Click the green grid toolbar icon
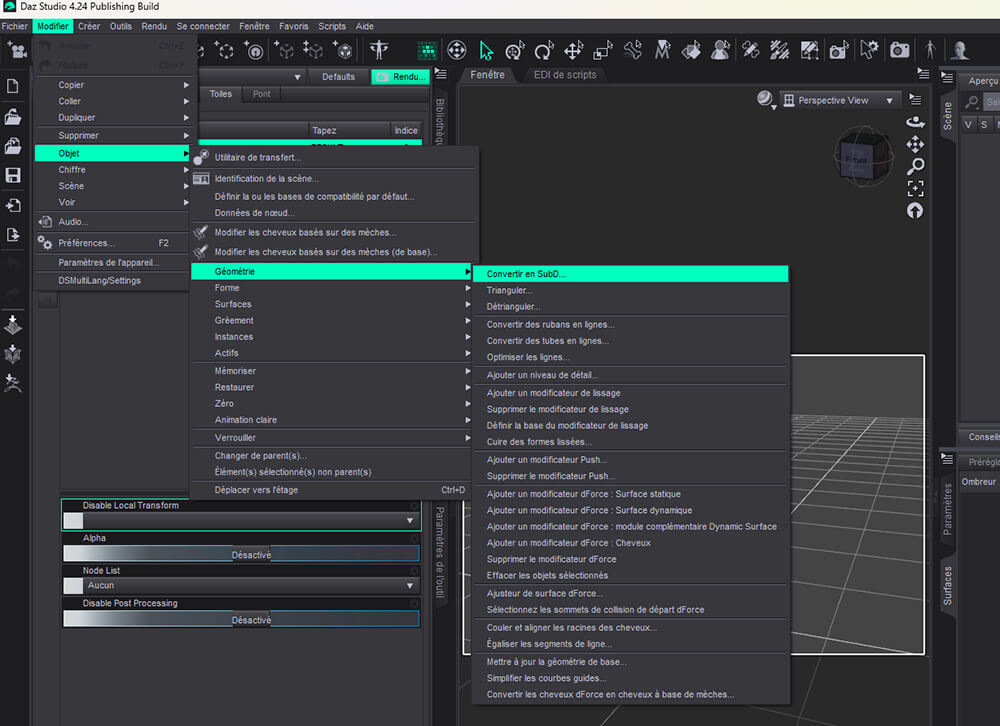This screenshot has height=726, width=1000. pyautogui.click(x=427, y=50)
